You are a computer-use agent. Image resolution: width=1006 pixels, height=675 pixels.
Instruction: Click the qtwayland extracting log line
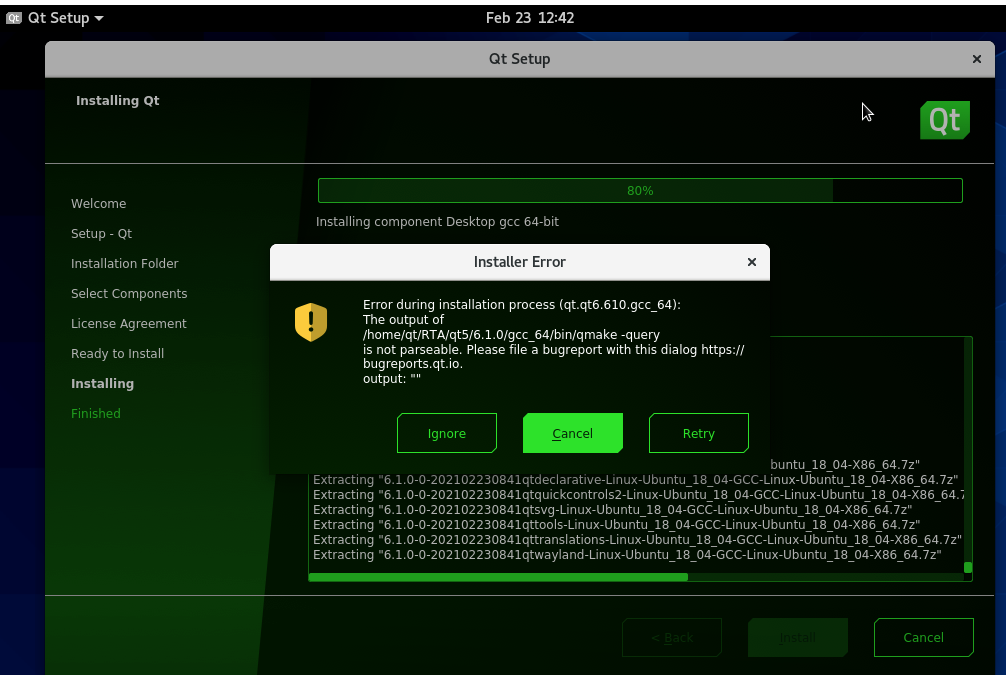[x=627, y=554]
